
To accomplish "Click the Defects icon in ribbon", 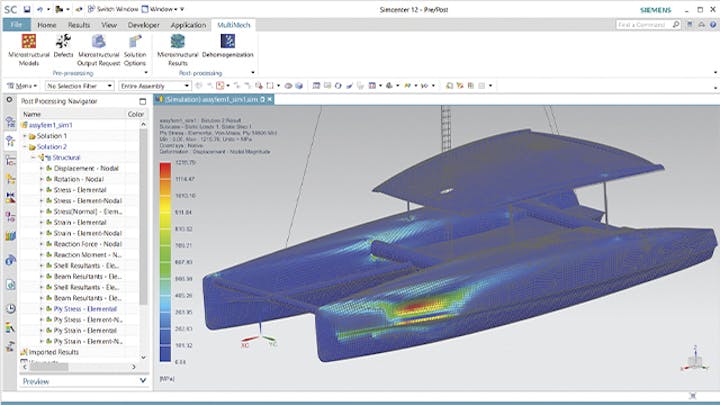I will (x=63, y=48).
